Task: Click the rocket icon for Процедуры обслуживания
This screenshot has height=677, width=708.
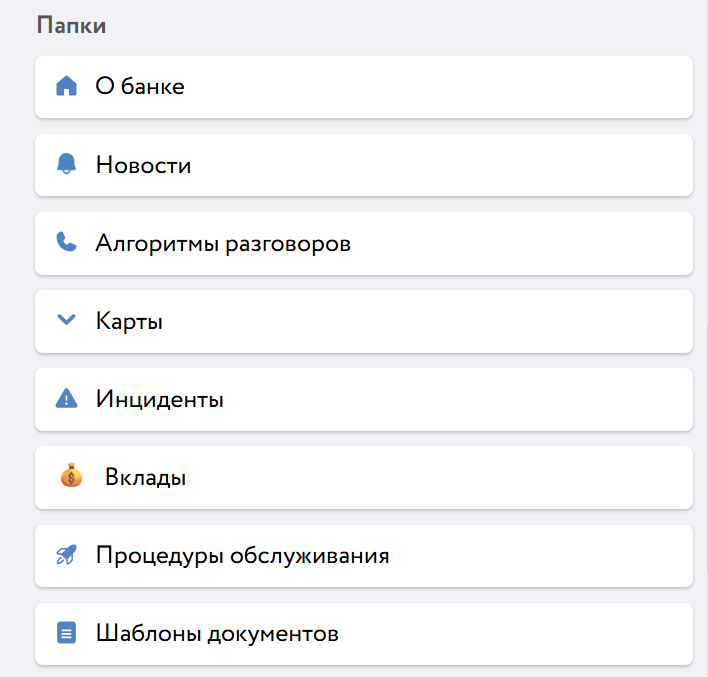Action: [x=67, y=555]
